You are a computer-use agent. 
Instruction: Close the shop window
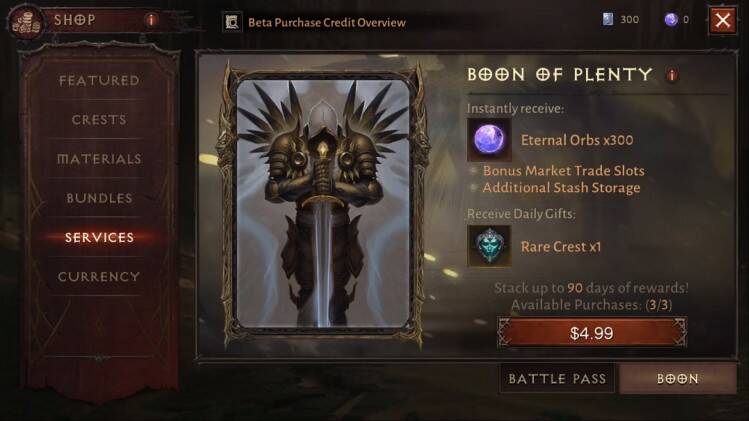click(722, 20)
